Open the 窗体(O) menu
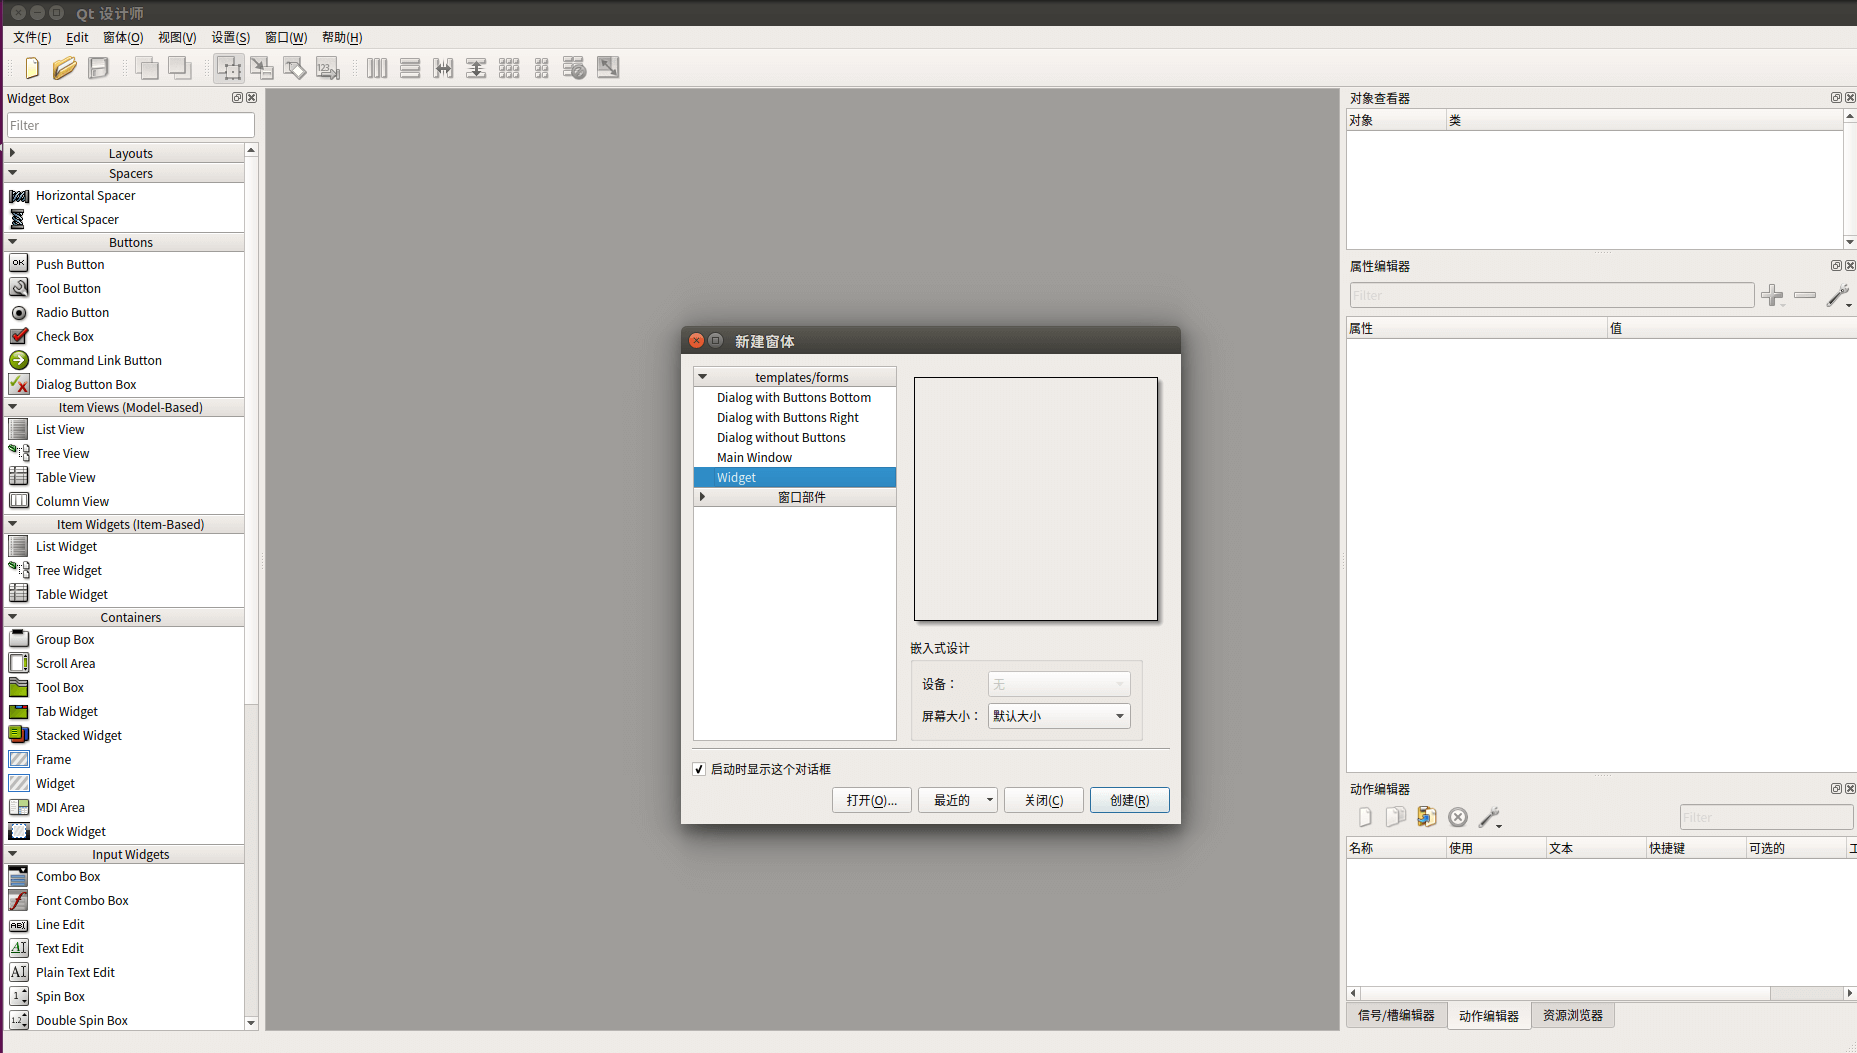Screen dimensions: 1857x1053 click(x=123, y=37)
